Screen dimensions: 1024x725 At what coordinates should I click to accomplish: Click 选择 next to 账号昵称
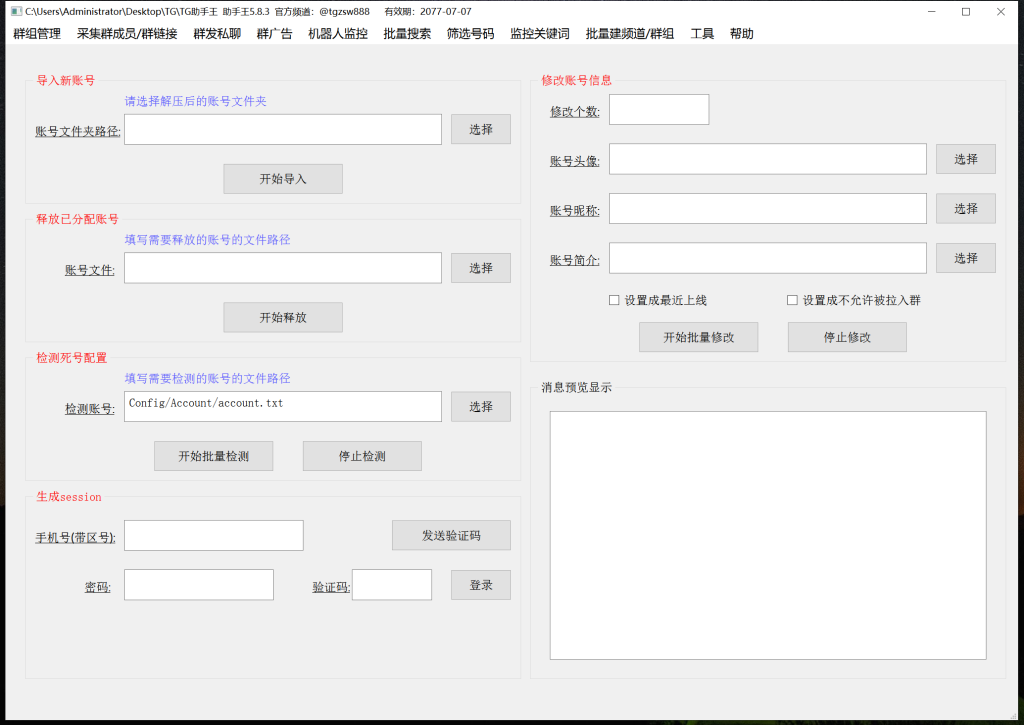[965, 208]
